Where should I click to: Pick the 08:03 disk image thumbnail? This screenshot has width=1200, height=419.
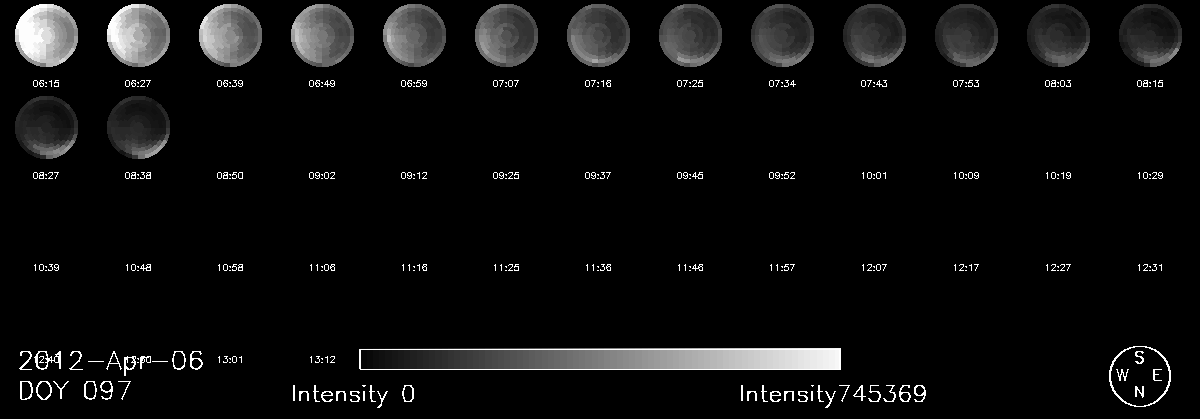click(x=1058, y=34)
